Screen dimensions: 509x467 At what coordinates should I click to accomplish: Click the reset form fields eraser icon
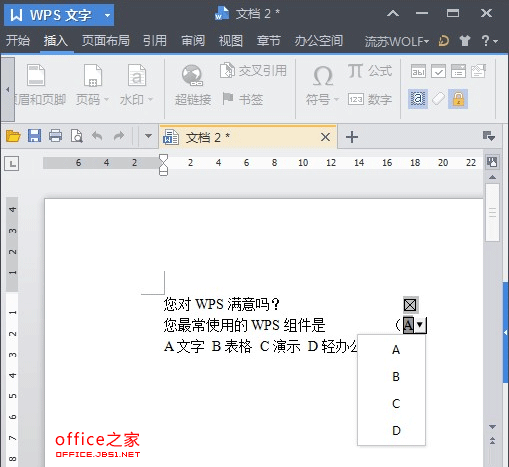tap(438, 99)
